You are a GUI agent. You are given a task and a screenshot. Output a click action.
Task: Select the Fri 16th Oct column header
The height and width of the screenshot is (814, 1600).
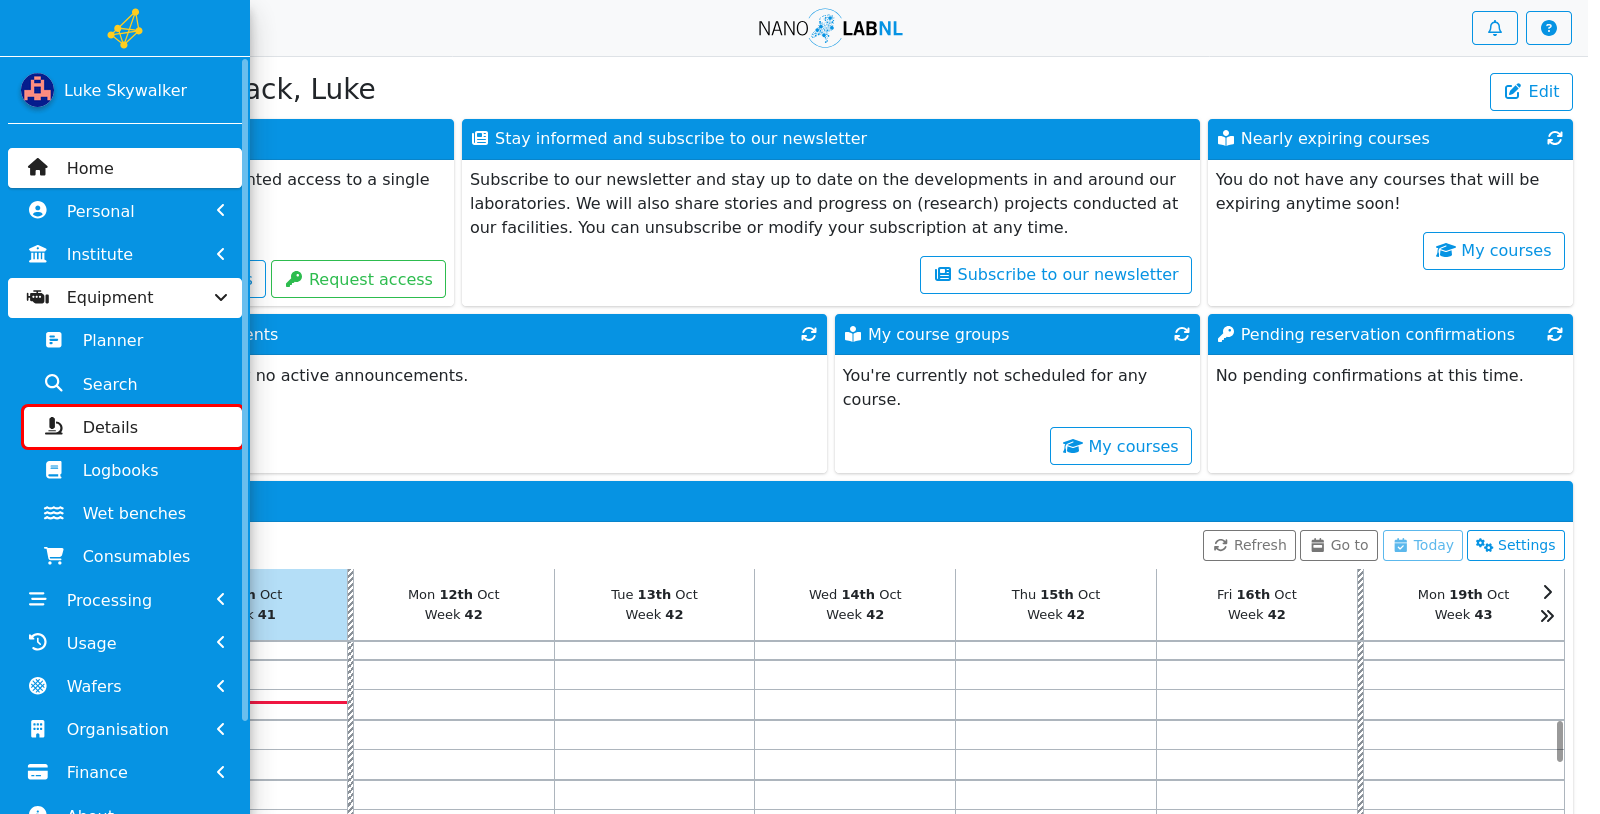point(1257,604)
